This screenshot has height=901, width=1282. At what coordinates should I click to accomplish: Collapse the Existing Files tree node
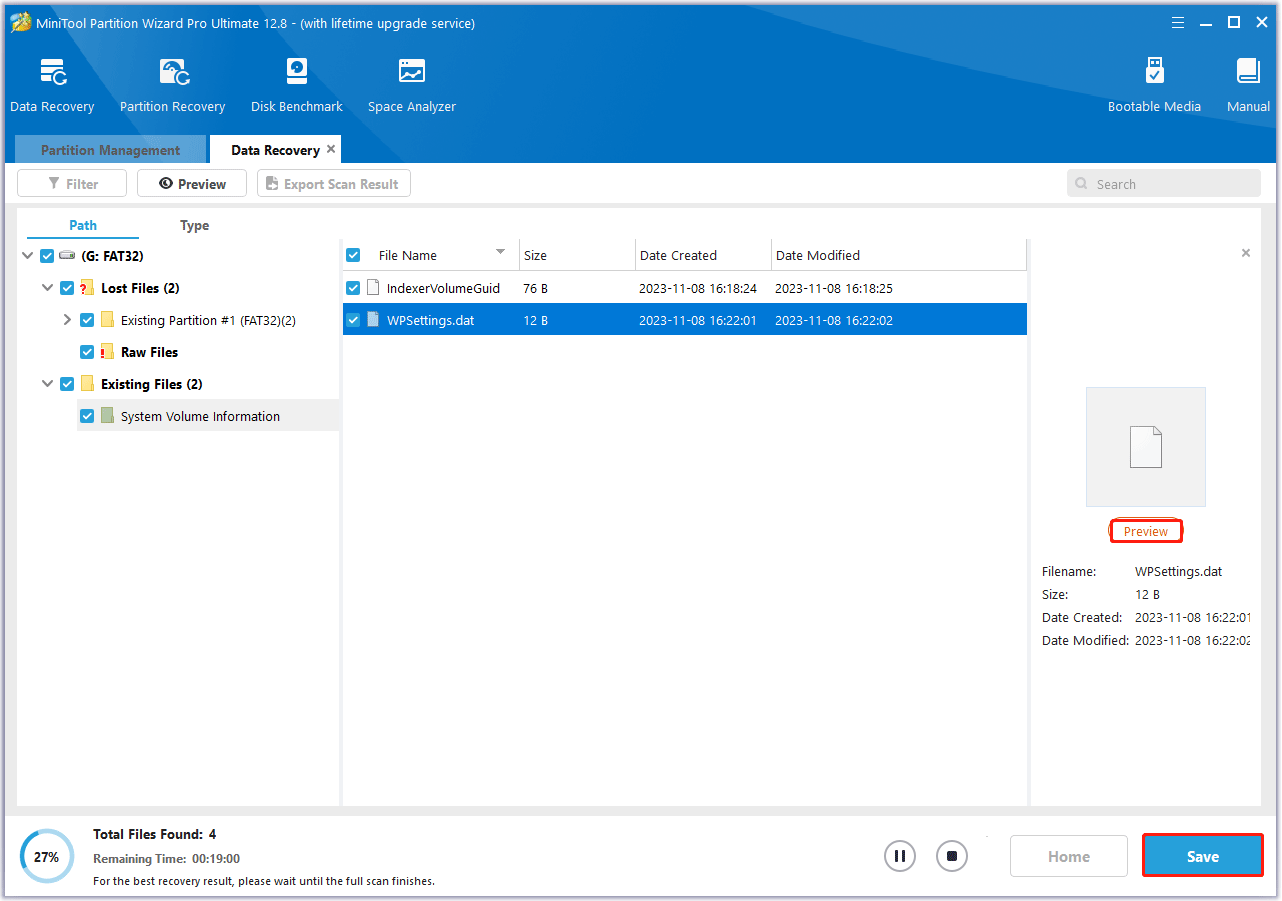47,384
